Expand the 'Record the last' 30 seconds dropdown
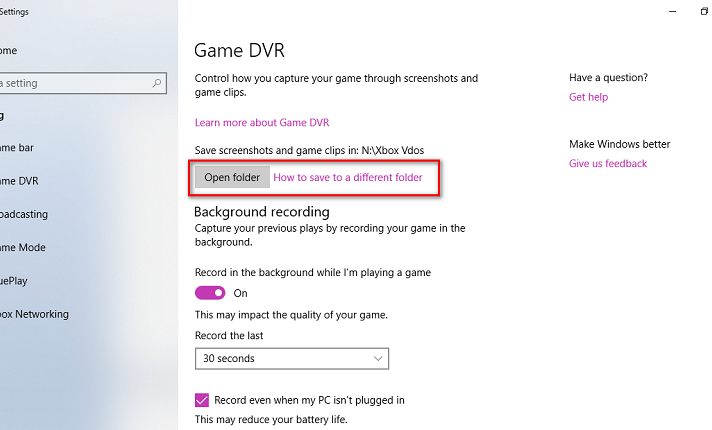The height and width of the screenshot is (430, 712). [x=292, y=359]
